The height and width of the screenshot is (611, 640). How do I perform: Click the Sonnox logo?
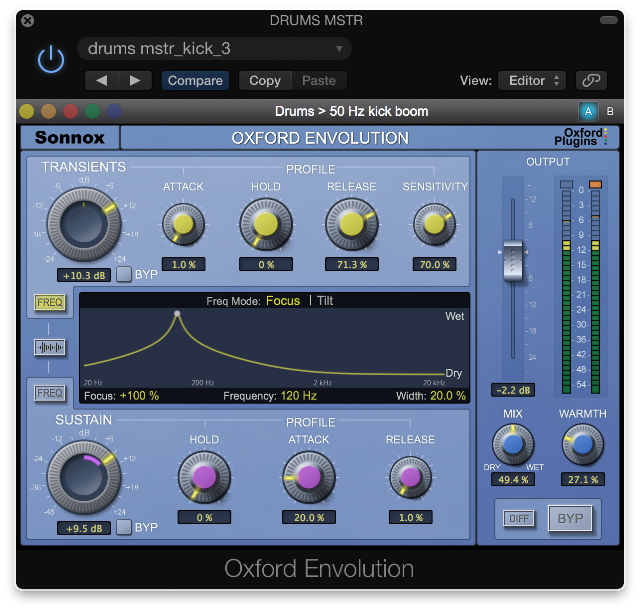click(x=70, y=138)
